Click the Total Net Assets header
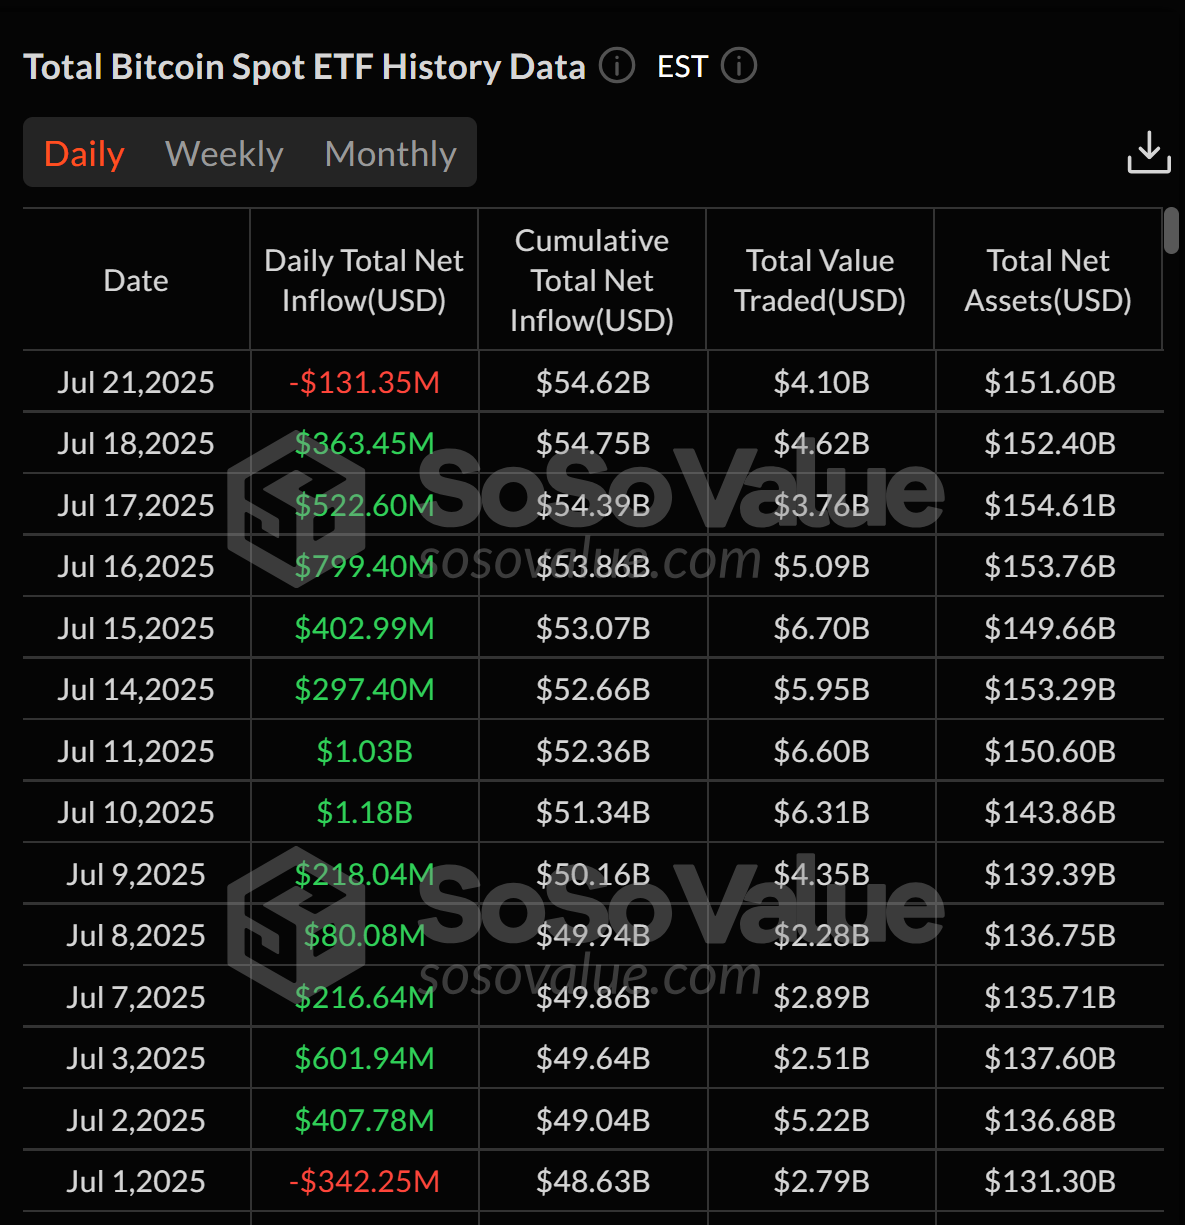Image resolution: width=1185 pixels, height=1225 pixels. pyautogui.click(x=1048, y=281)
